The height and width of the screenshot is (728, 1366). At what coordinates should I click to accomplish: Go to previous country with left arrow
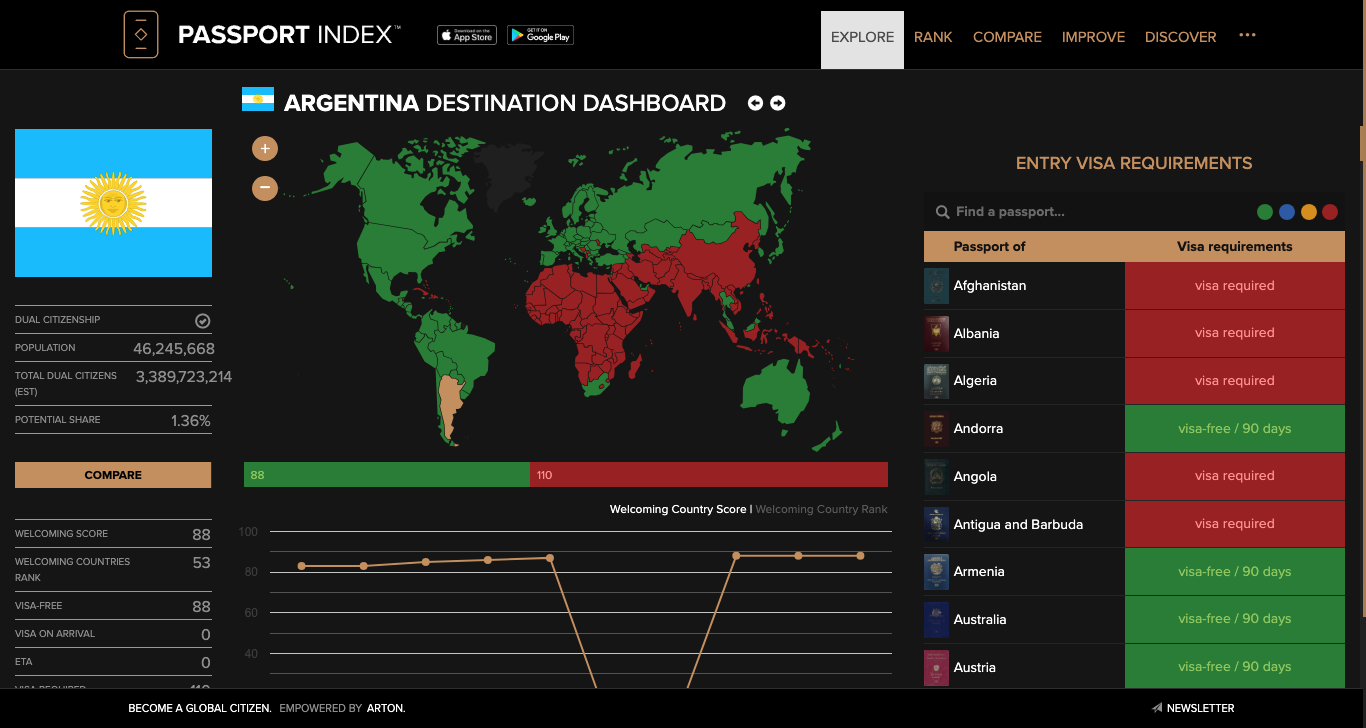(x=755, y=103)
